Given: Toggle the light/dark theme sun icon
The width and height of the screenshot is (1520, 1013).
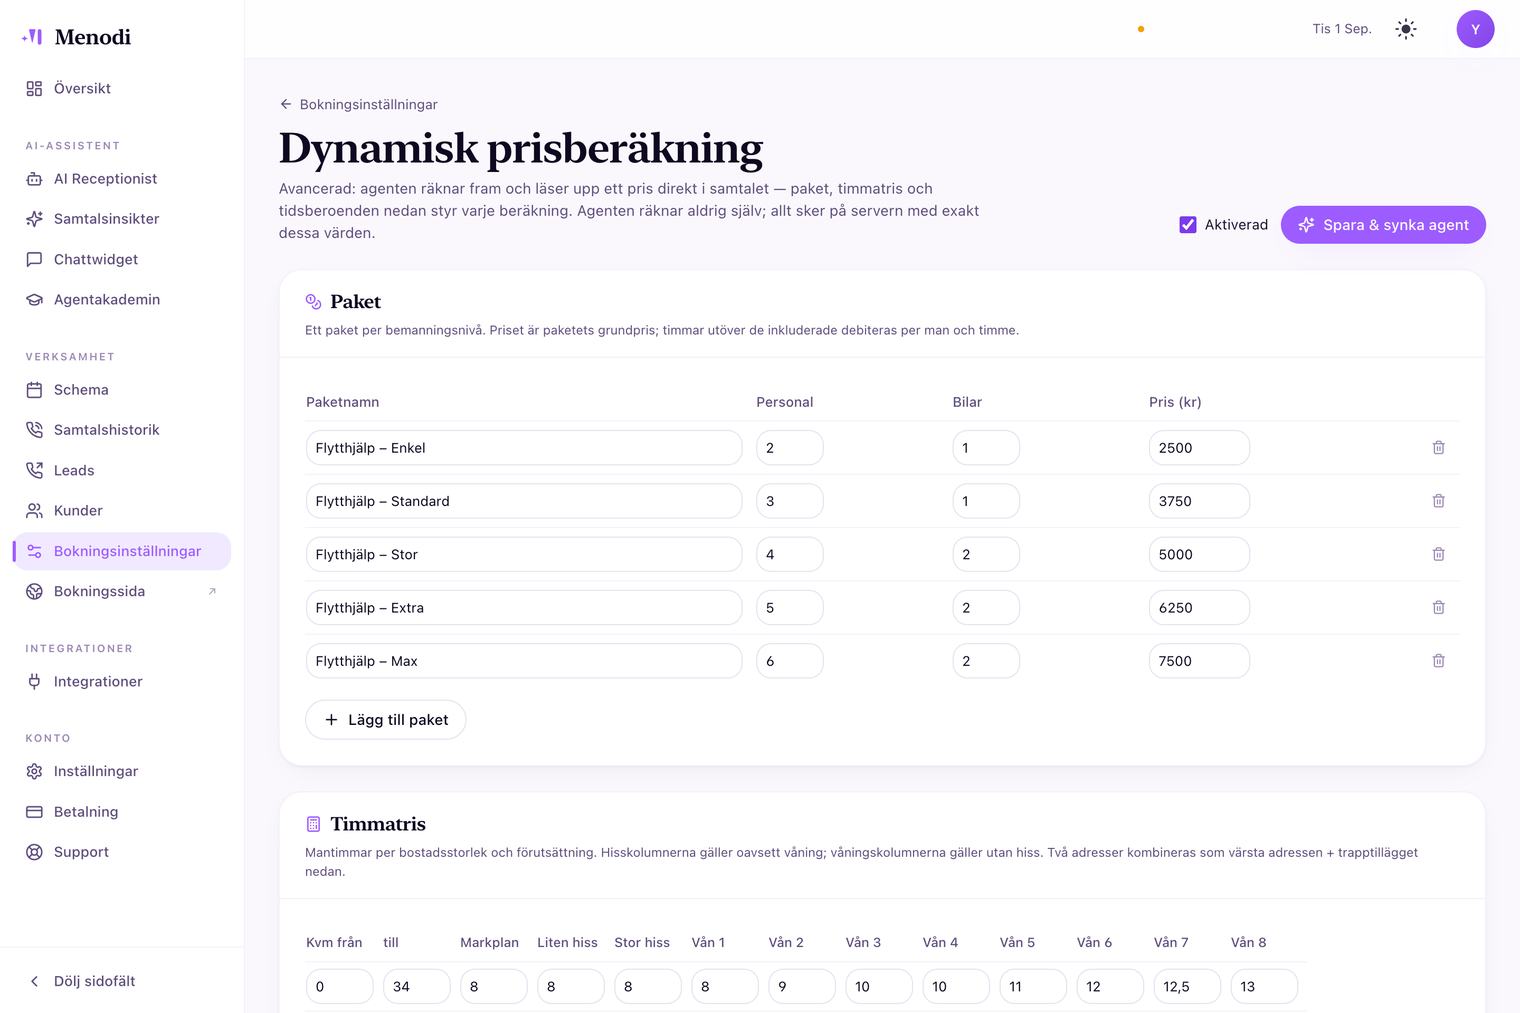Looking at the screenshot, I should (1406, 29).
